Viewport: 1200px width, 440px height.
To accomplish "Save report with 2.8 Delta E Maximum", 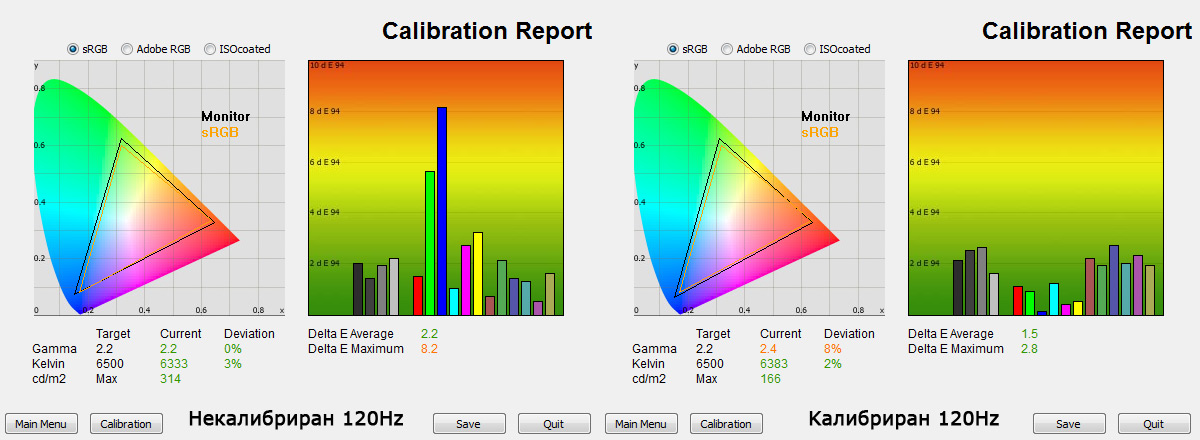I will pyautogui.click(x=1069, y=424).
